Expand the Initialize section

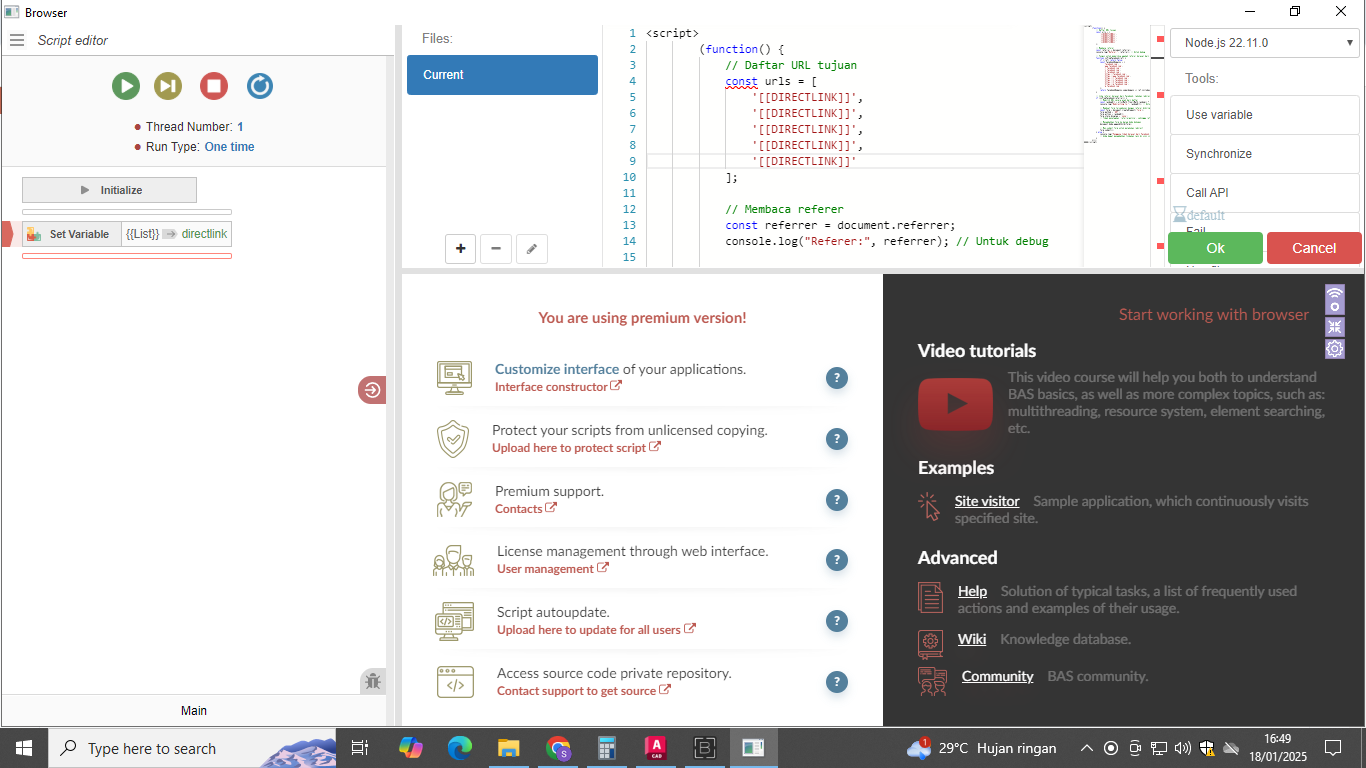click(x=110, y=190)
